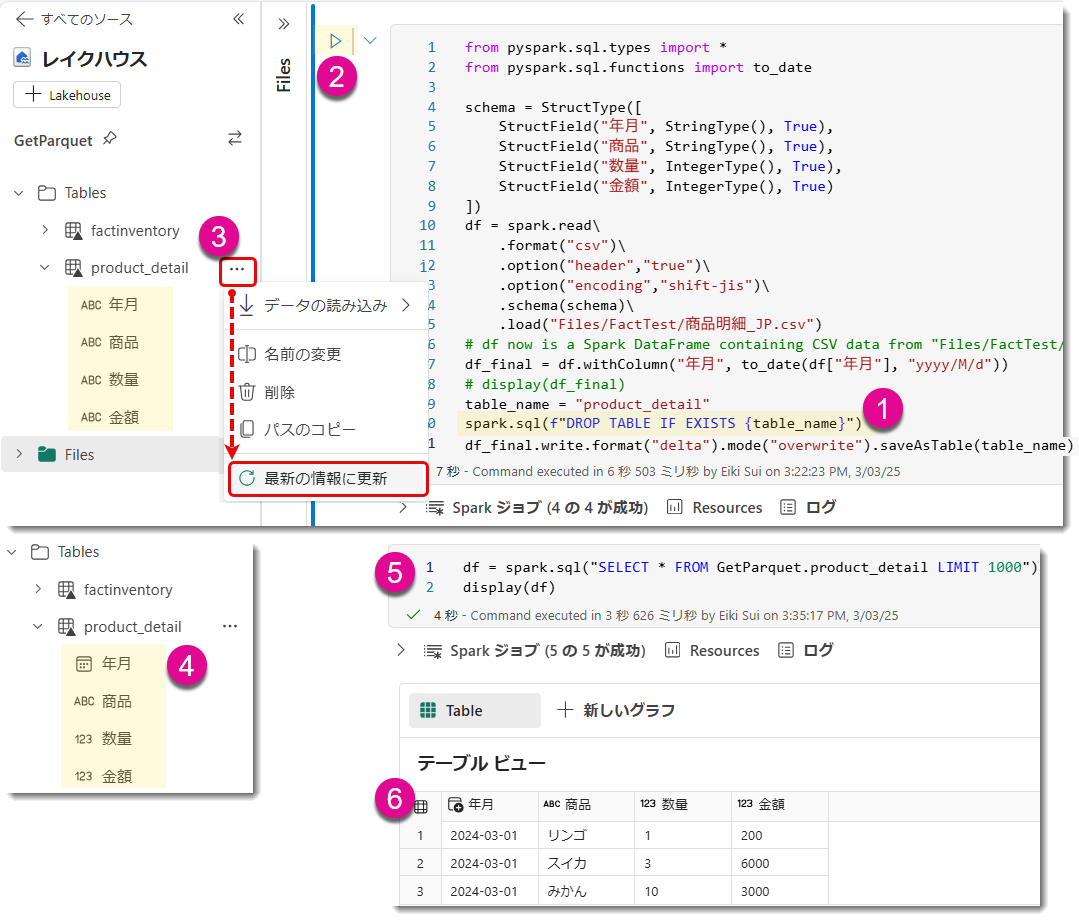Switch to the vertical Files tab
This screenshot has width=1079, height=921.
tap(283, 73)
